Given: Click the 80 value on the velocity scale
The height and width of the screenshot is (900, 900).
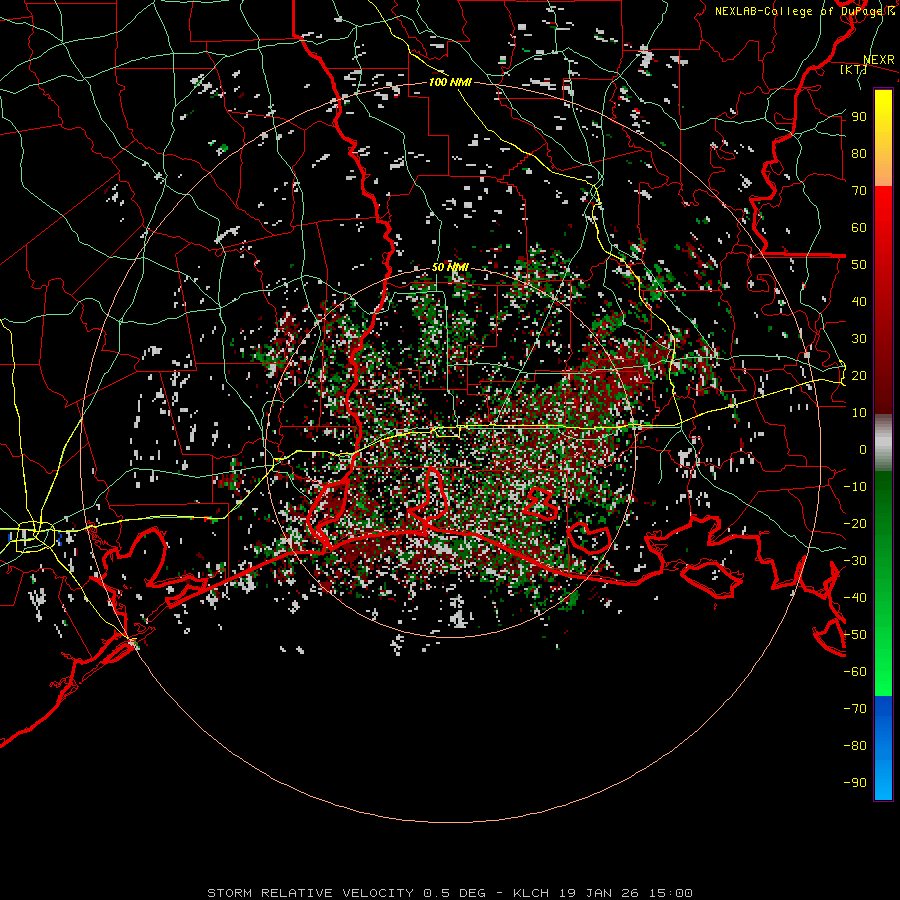Looking at the screenshot, I should 859,153.
